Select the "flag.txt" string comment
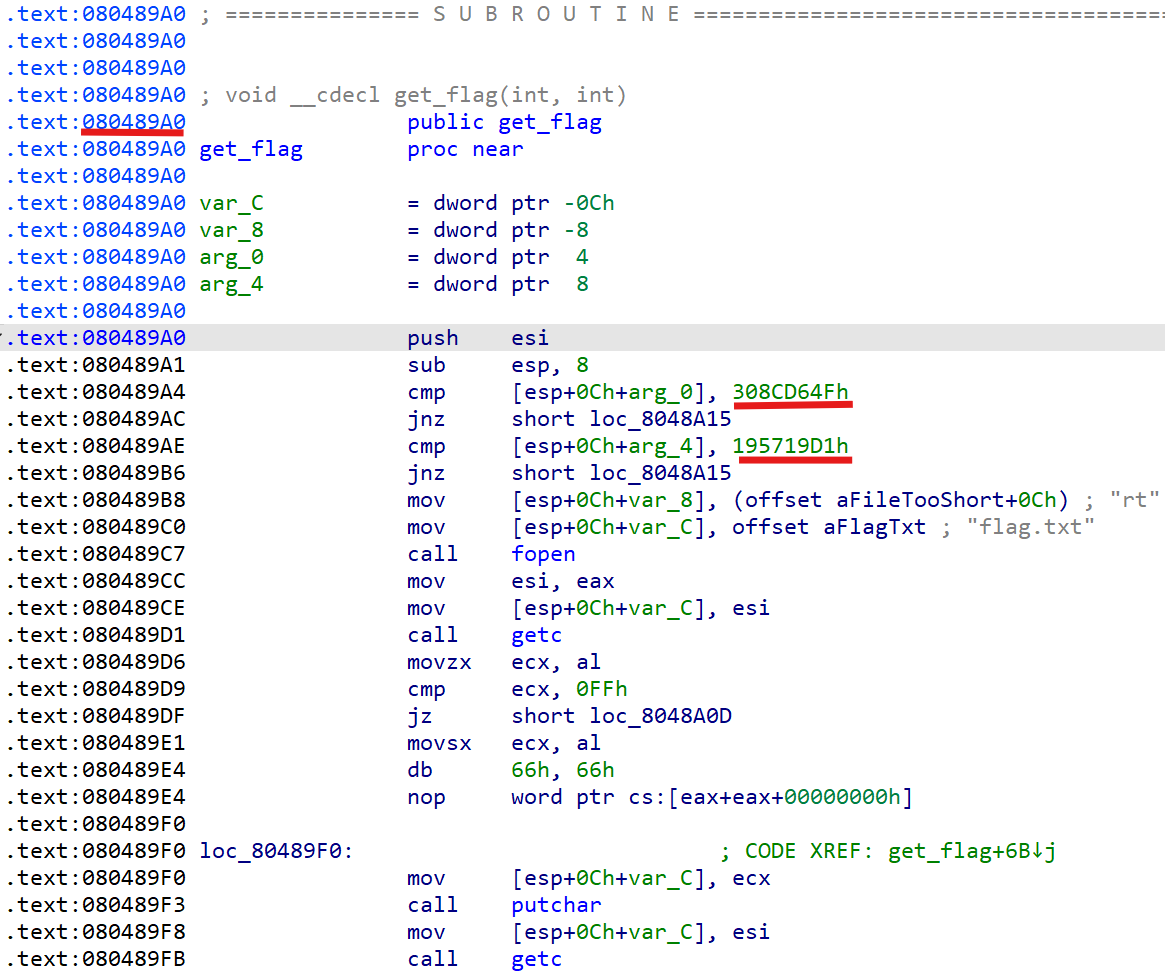The image size is (1165, 971). [x=1031, y=527]
